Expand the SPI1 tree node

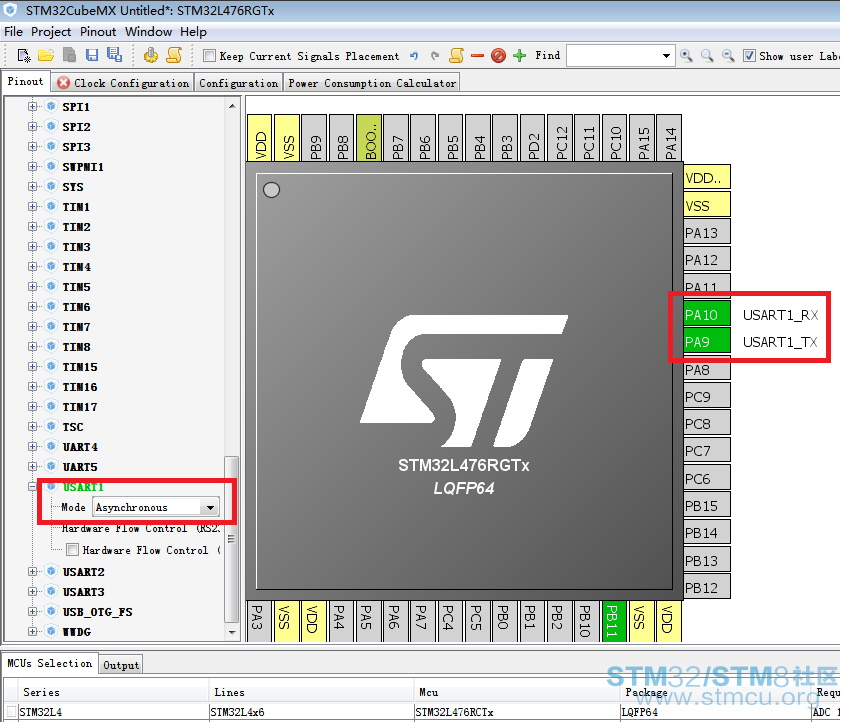33,107
